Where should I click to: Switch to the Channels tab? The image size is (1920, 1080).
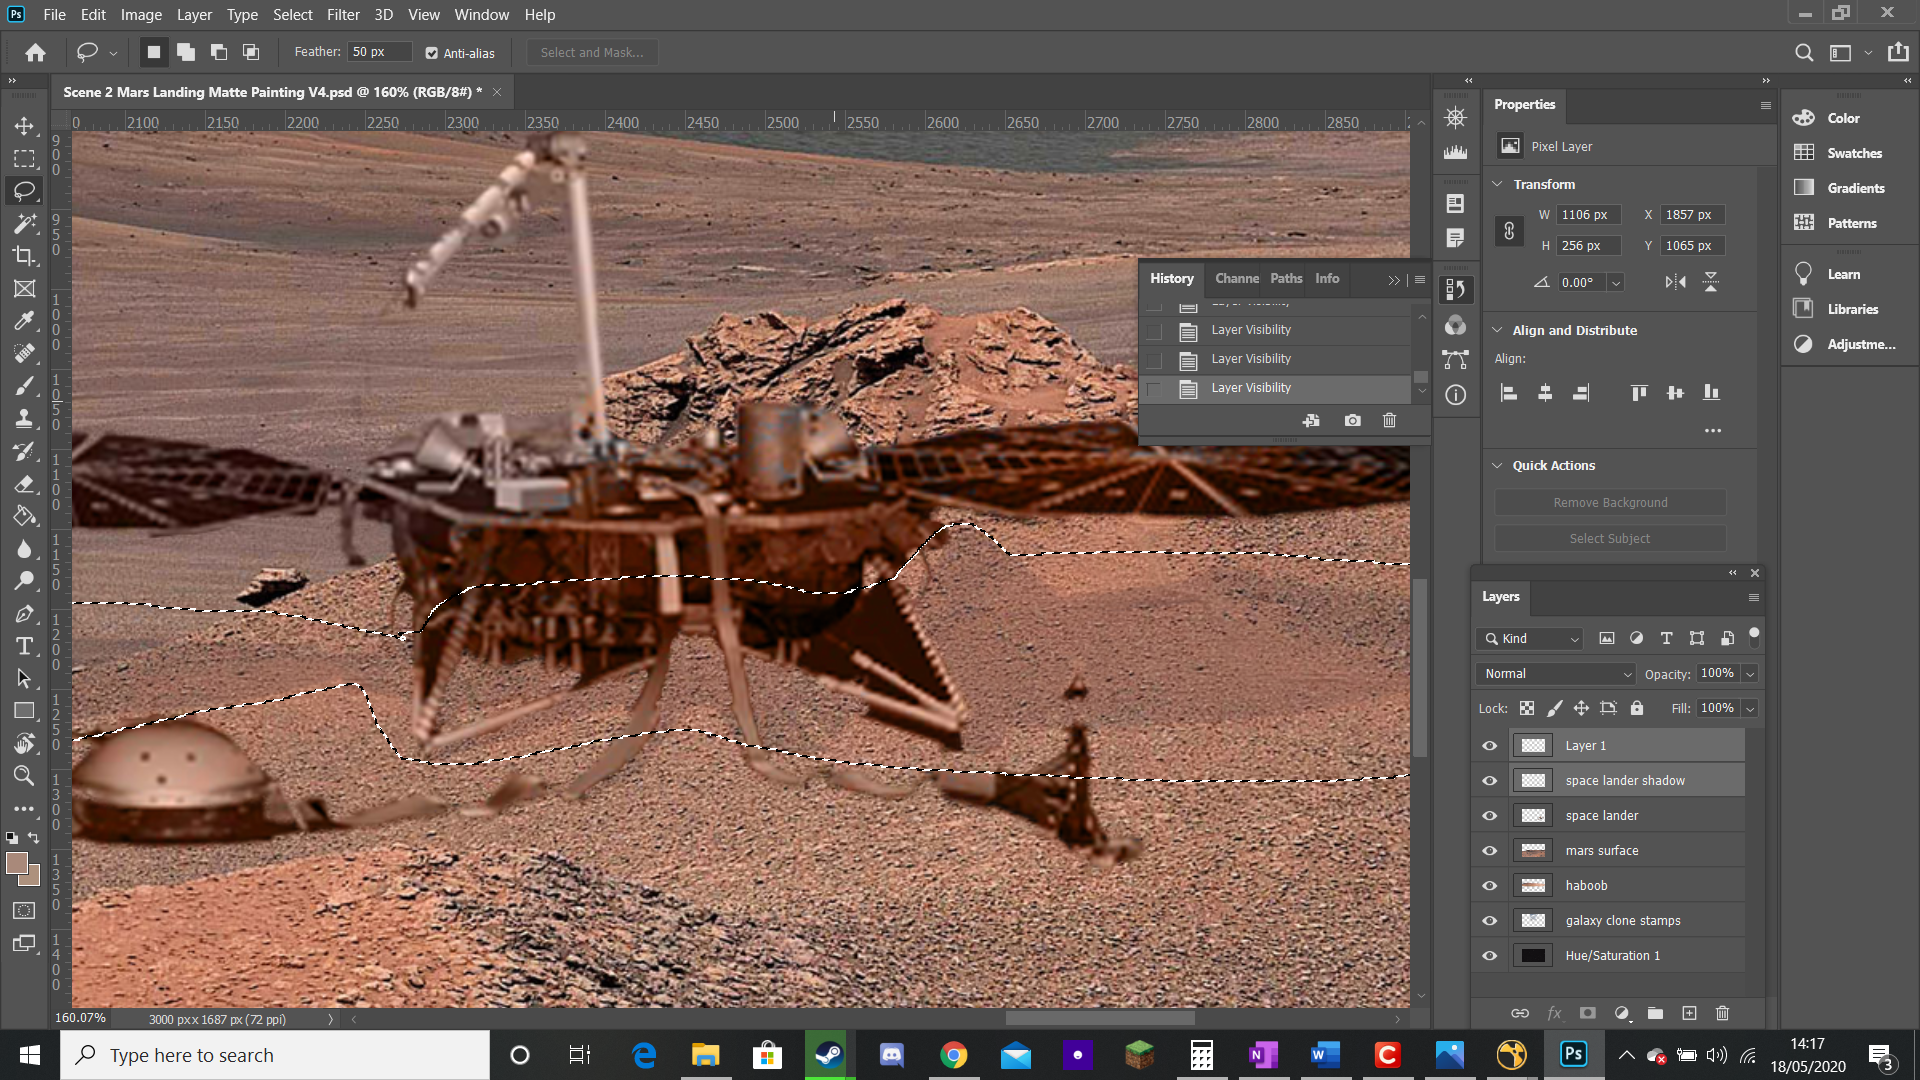pos(1237,279)
